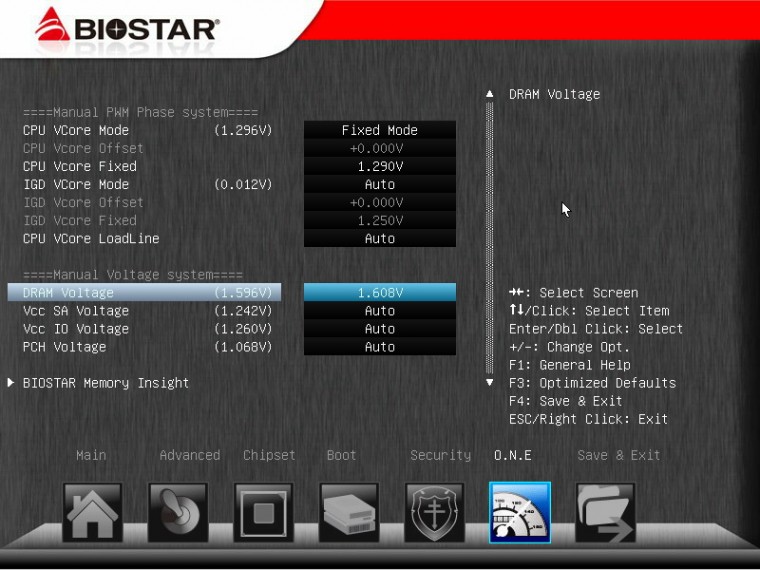Click the DRAM Voltage help title text
The width and height of the screenshot is (760, 570).
pos(554,94)
